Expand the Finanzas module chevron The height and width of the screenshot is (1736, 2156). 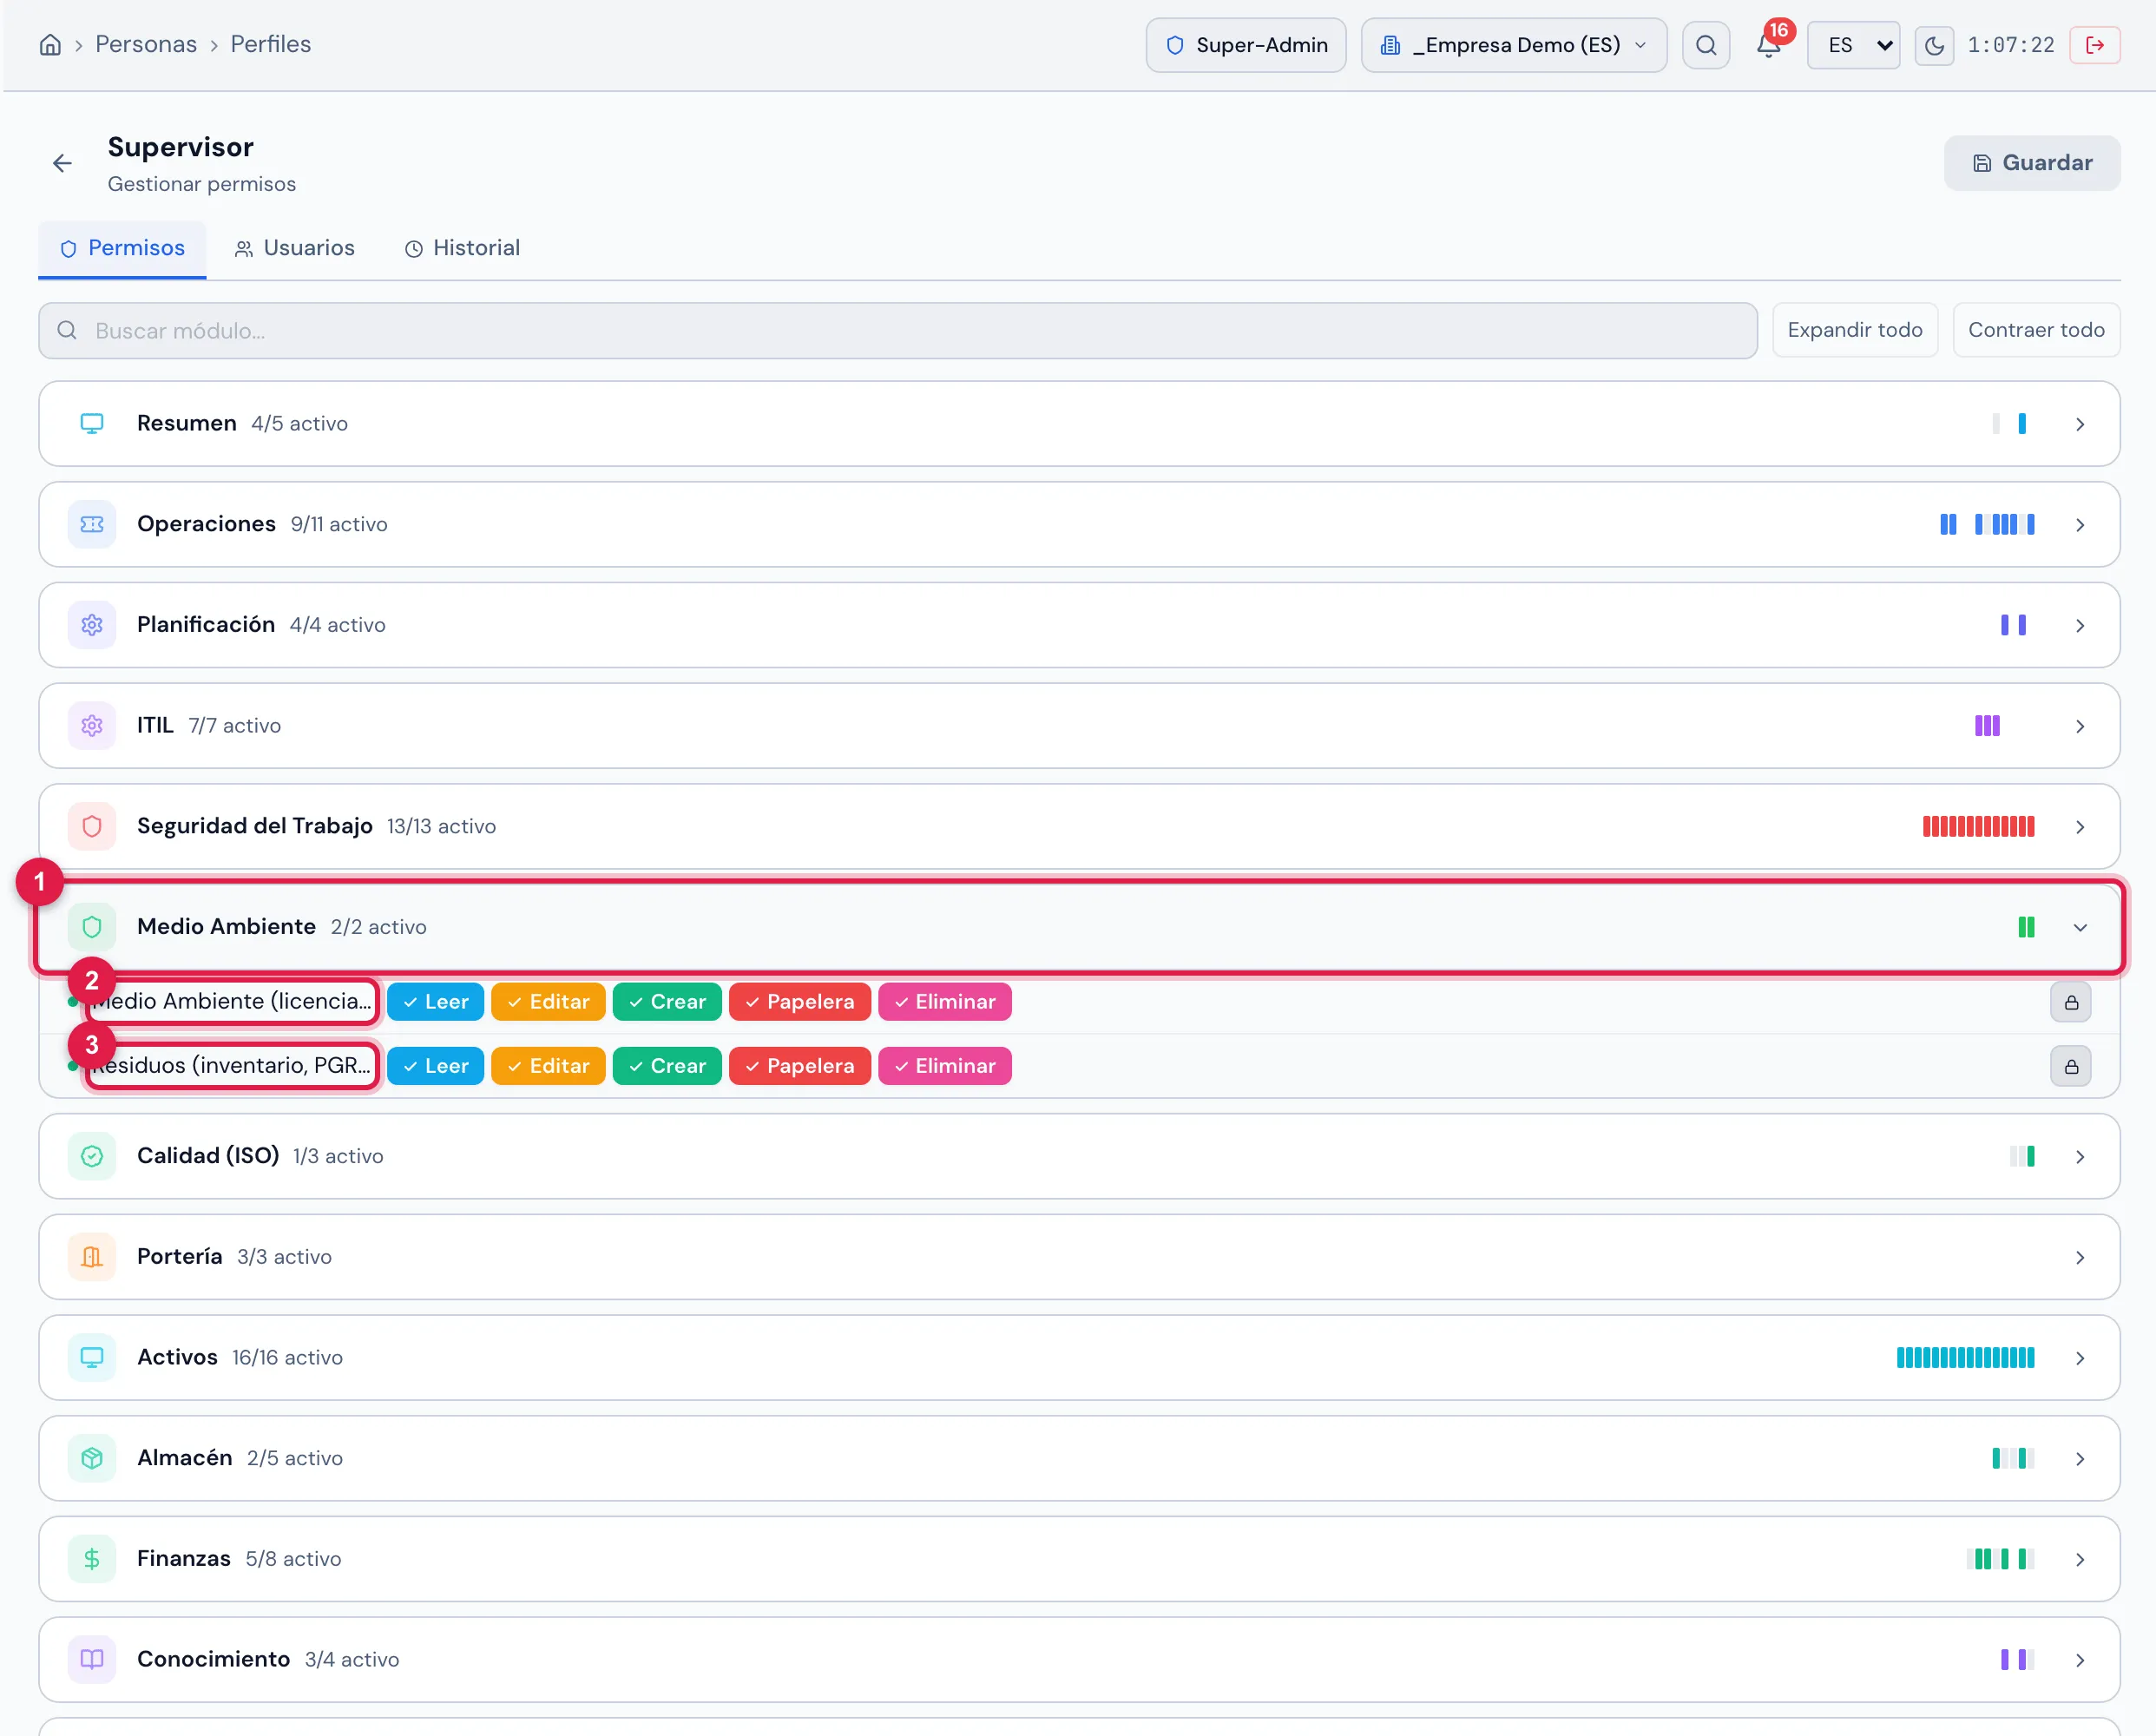(2080, 1559)
